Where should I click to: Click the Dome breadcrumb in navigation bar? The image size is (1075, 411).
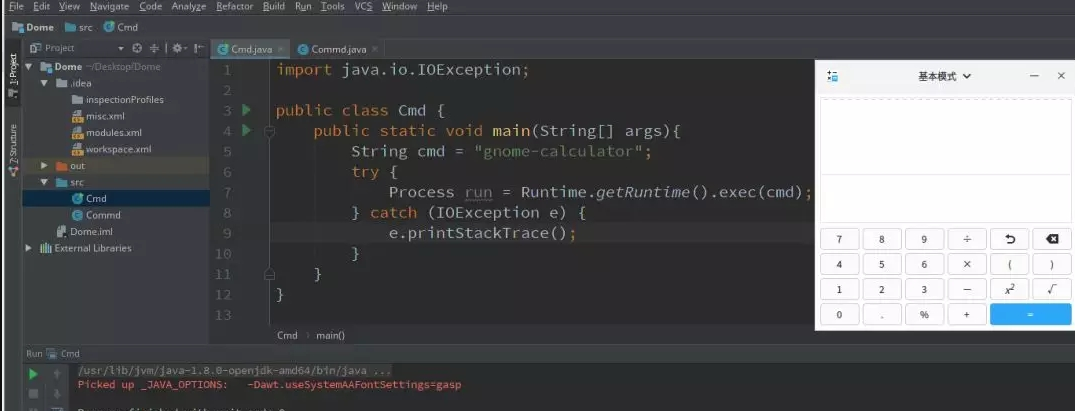point(33,27)
